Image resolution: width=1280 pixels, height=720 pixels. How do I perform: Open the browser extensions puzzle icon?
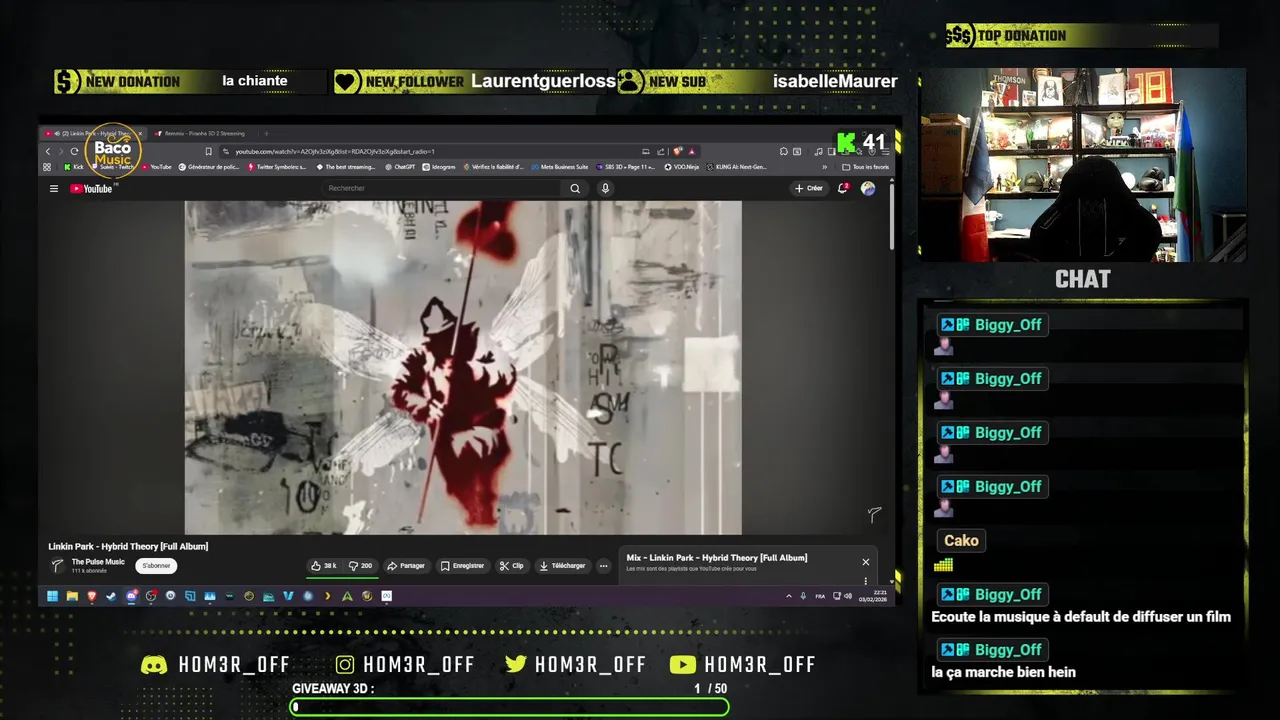click(x=784, y=151)
